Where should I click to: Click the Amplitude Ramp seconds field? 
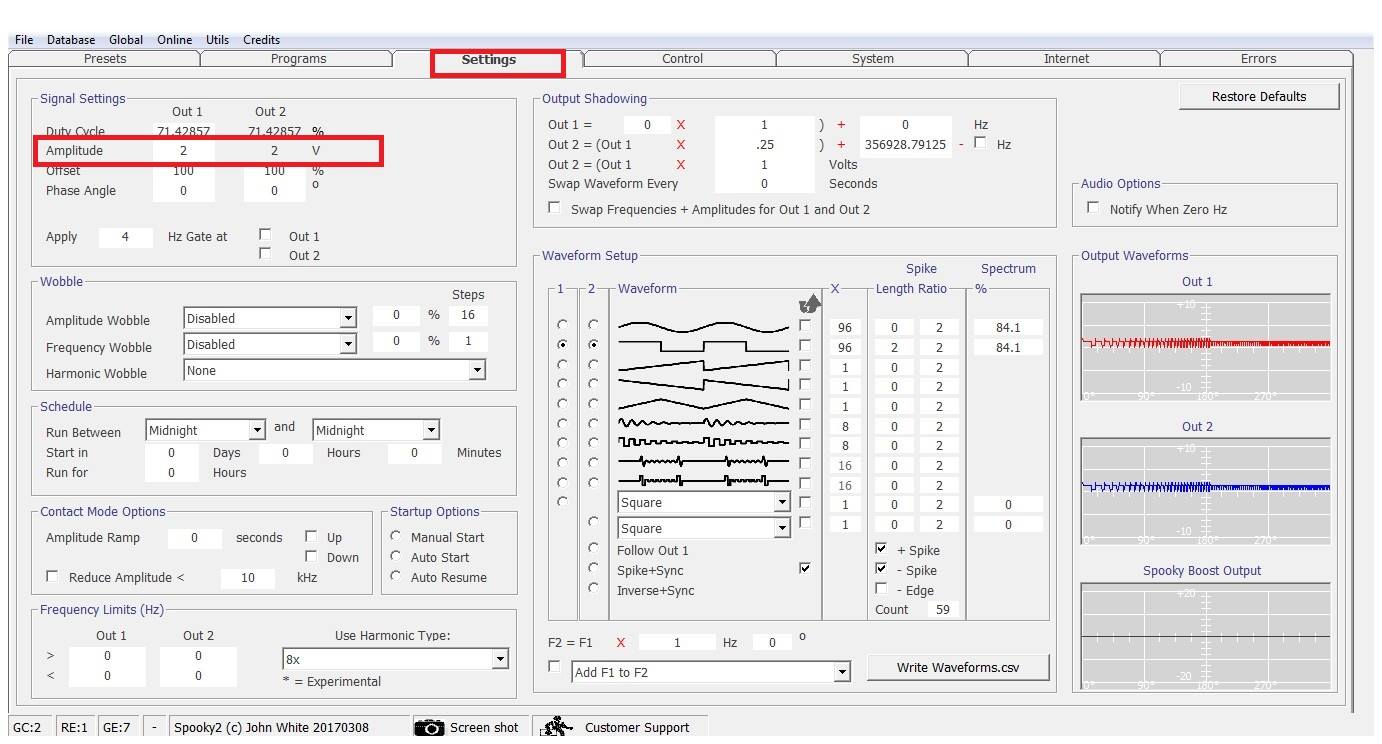point(194,538)
